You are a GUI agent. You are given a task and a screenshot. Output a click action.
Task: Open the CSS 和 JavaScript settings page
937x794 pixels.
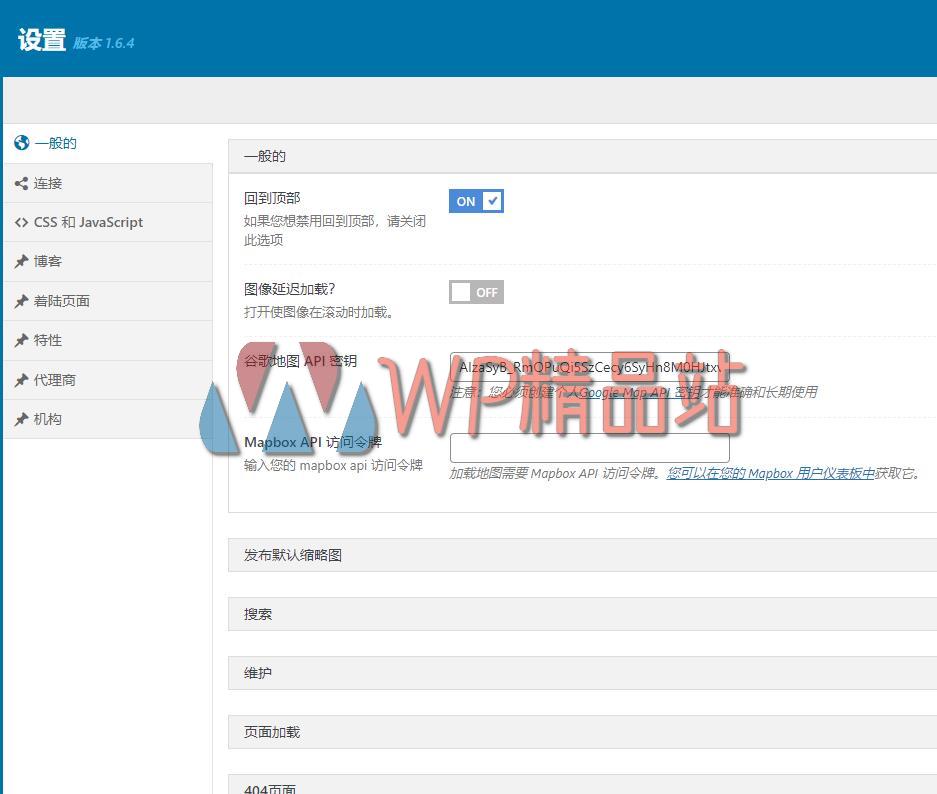89,222
